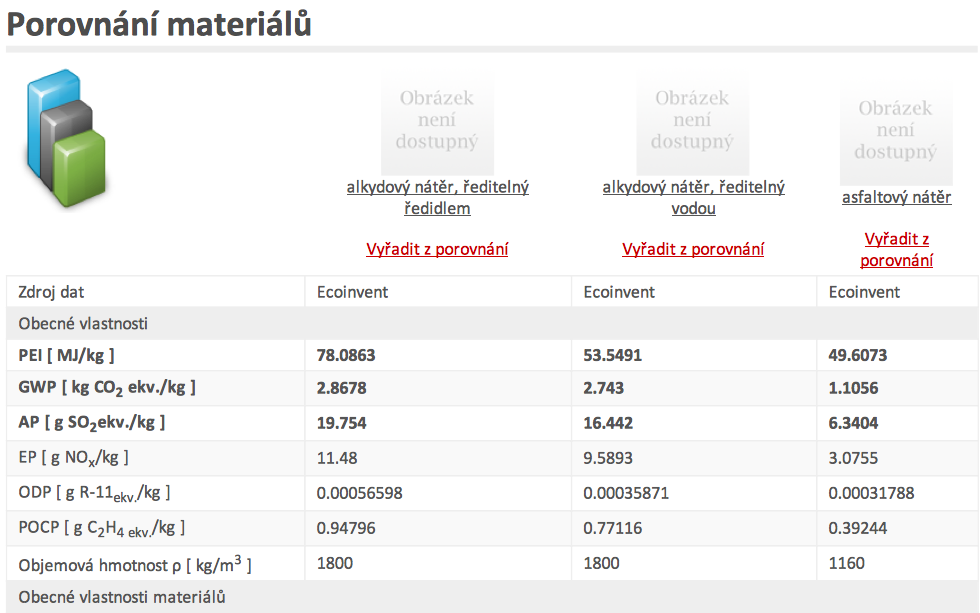
Task: Open 'alkydový nátěr, ředitelný ředidlem' material link
Action: pos(438,197)
